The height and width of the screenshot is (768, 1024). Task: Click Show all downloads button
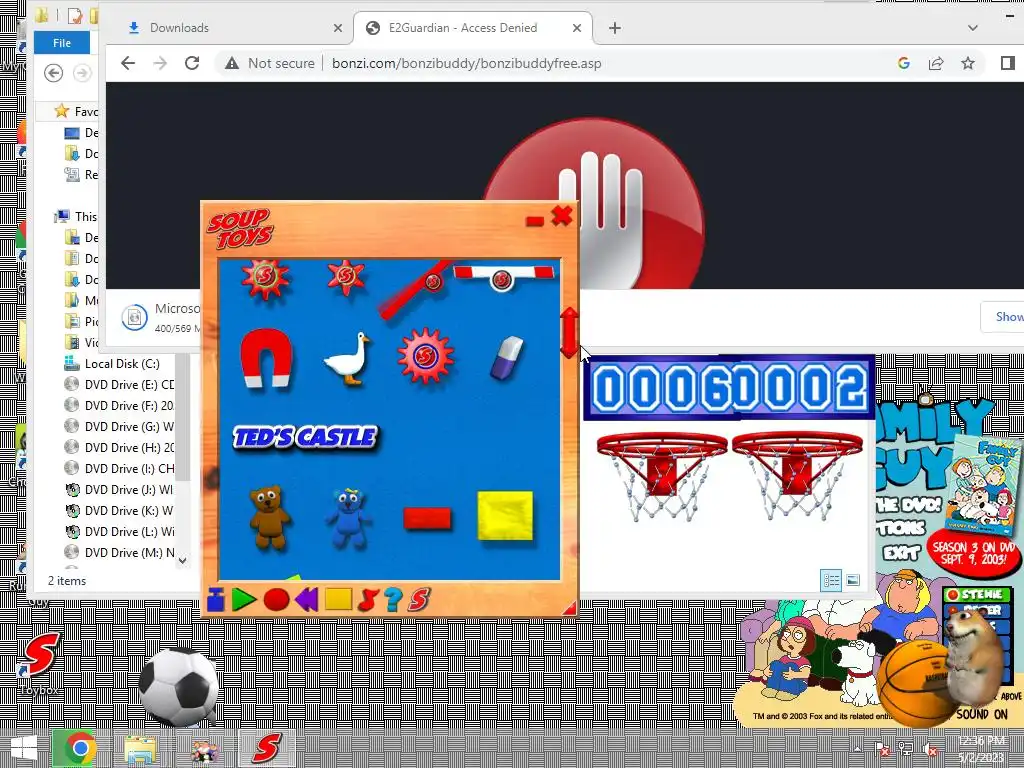(1003, 317)
